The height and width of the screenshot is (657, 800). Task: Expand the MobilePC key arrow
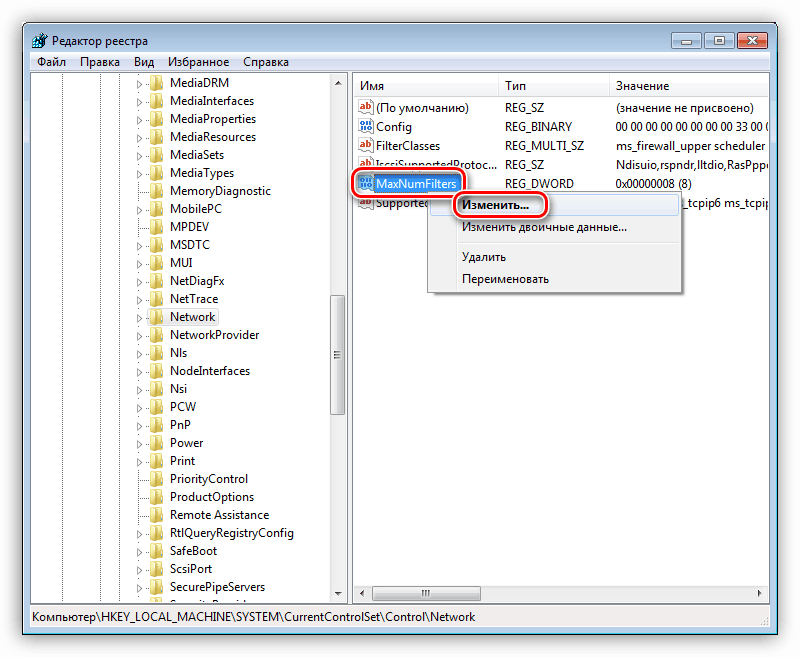click(x=139, y=210)
